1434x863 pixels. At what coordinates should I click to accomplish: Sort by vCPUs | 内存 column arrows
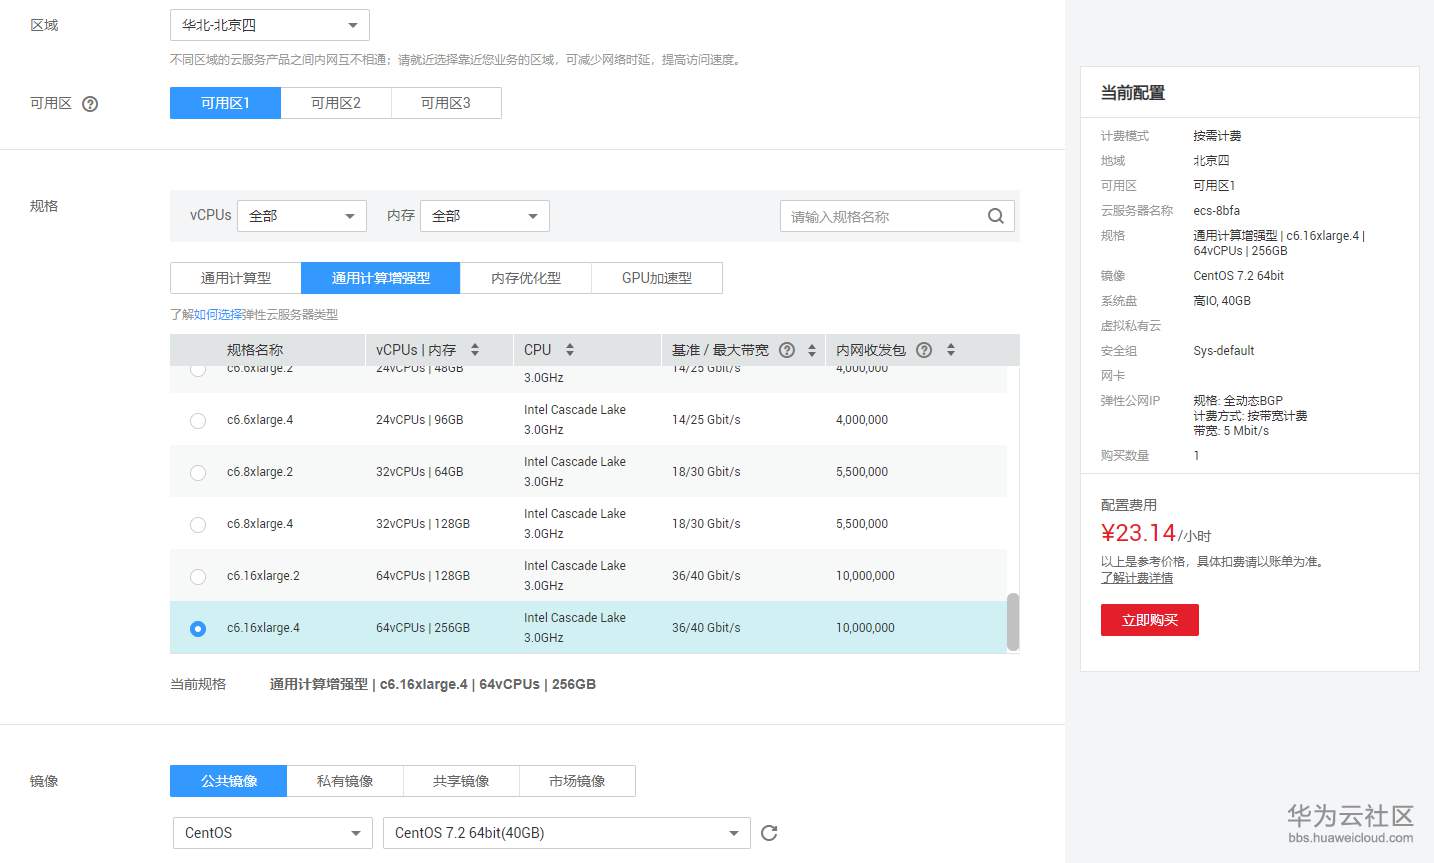[475, 350]
